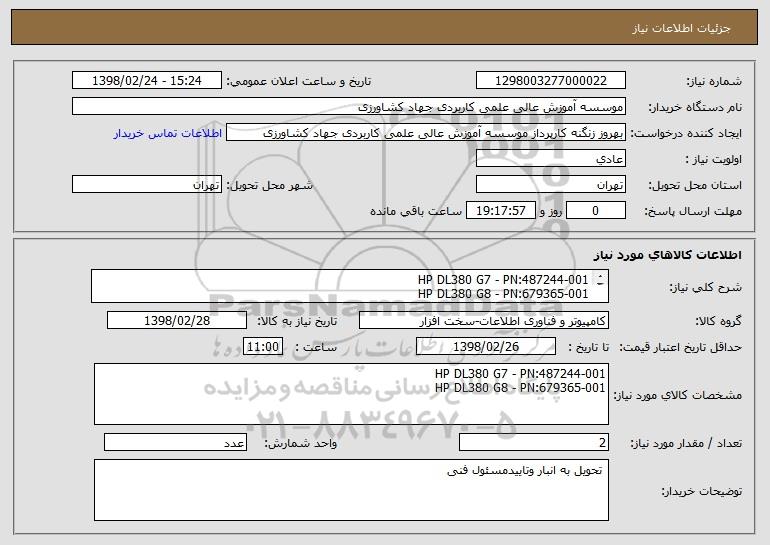The image size is (770, 545).
Task: Click the label واحد شمارش
Action: (x=301, y=443)
